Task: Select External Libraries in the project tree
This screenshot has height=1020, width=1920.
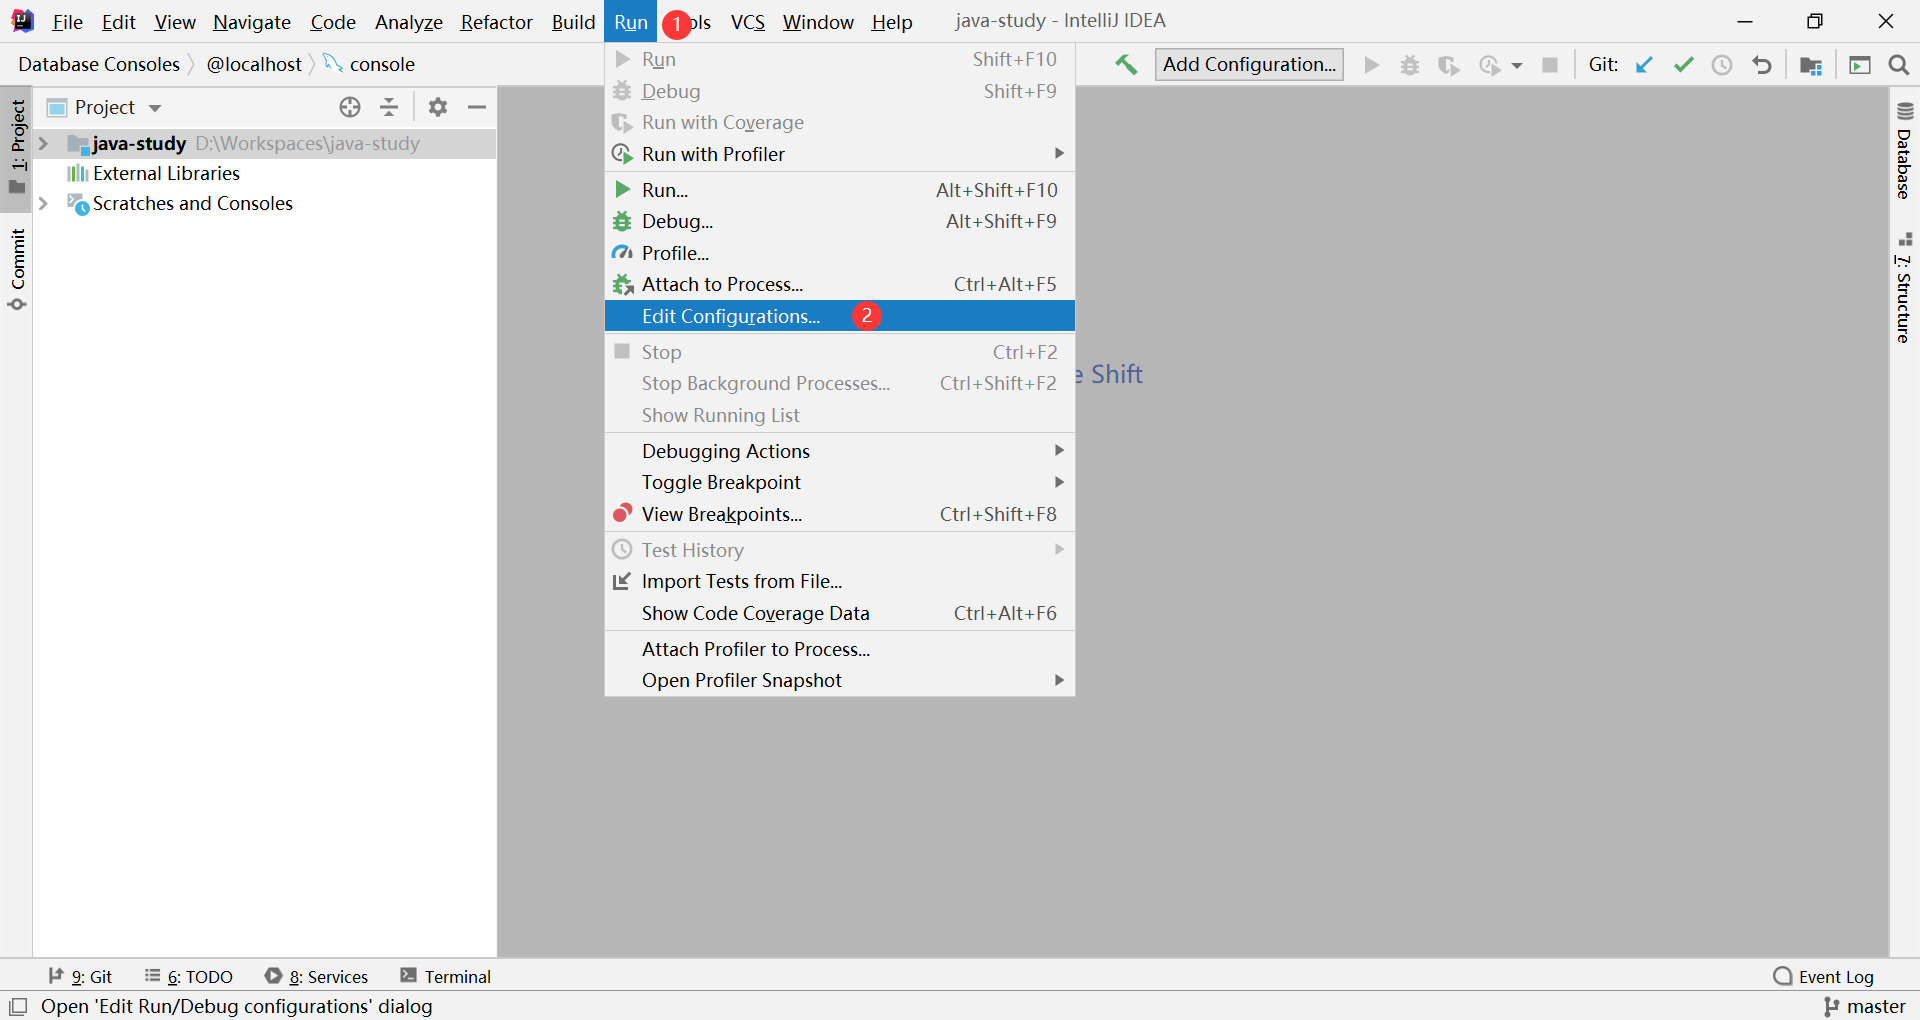Action: 167,174
